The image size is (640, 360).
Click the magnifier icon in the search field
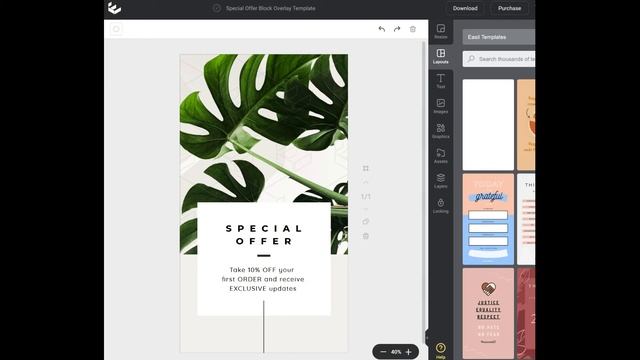[471, 59]
